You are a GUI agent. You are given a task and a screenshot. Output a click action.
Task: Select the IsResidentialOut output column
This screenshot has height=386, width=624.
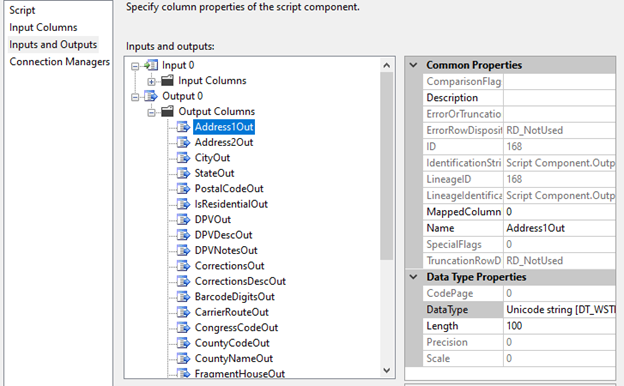pos(231,204)
